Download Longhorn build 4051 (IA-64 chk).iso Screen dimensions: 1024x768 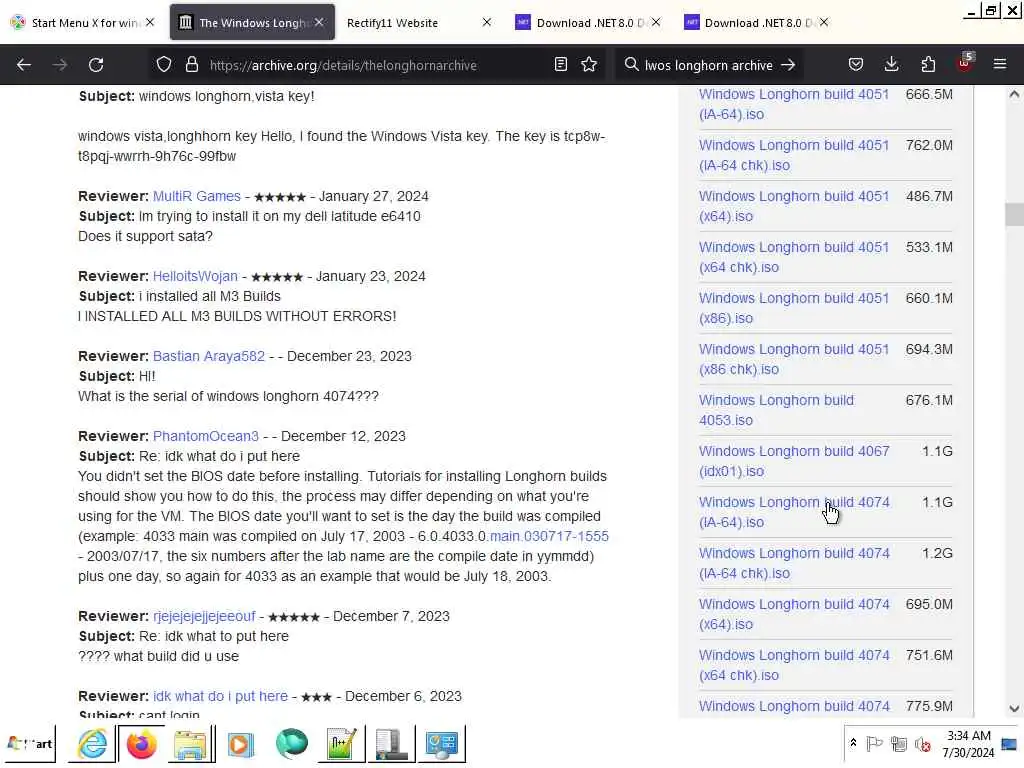[793, 155]
